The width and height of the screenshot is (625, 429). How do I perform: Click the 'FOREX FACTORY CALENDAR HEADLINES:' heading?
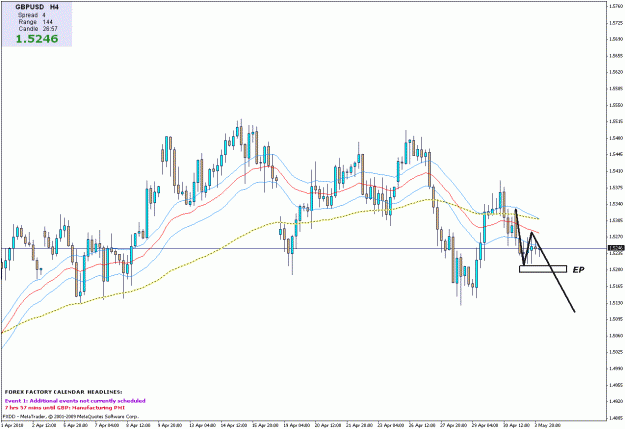click(x=63, y=392)
